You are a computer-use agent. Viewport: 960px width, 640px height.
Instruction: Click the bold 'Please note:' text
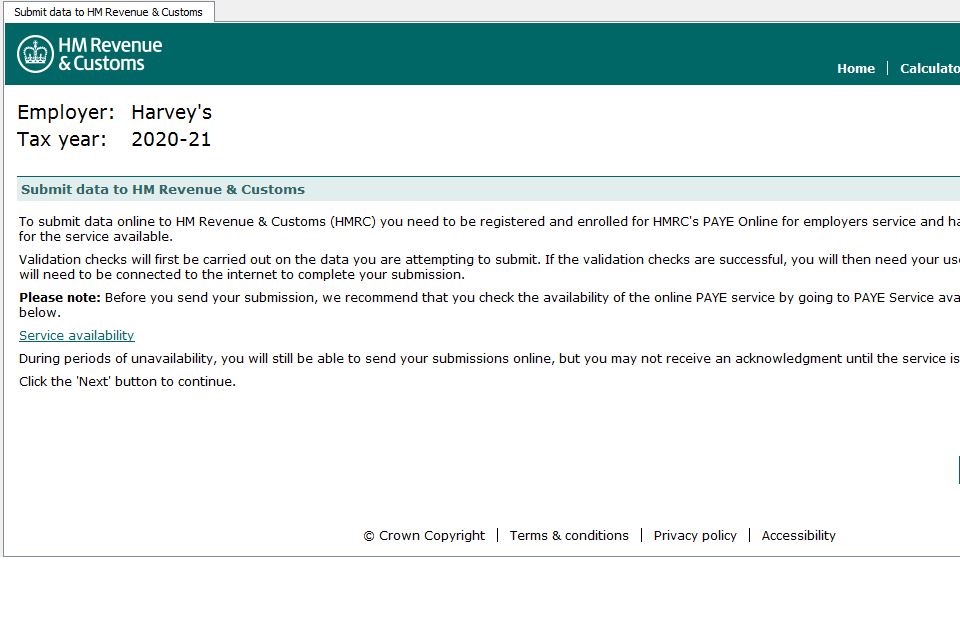59,298
